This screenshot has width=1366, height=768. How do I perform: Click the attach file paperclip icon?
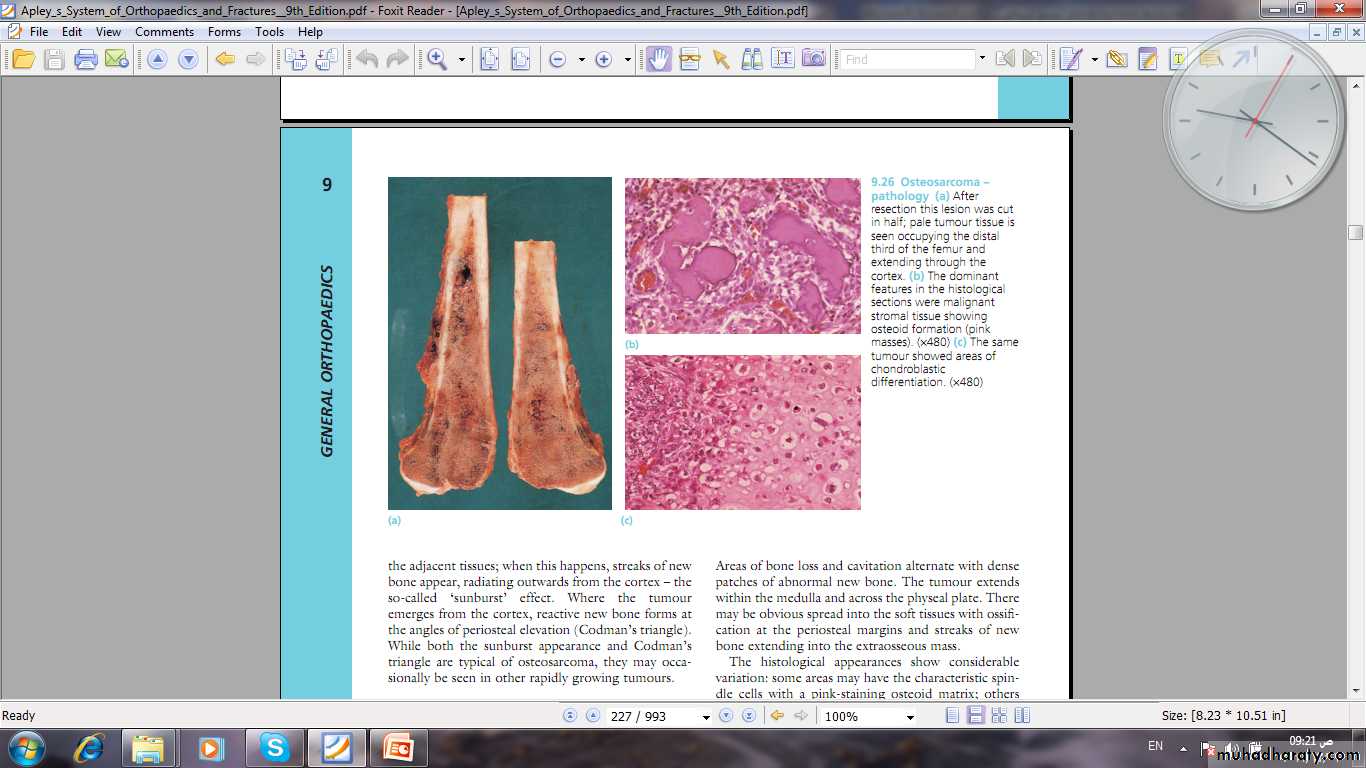[x=1117, y=59]
